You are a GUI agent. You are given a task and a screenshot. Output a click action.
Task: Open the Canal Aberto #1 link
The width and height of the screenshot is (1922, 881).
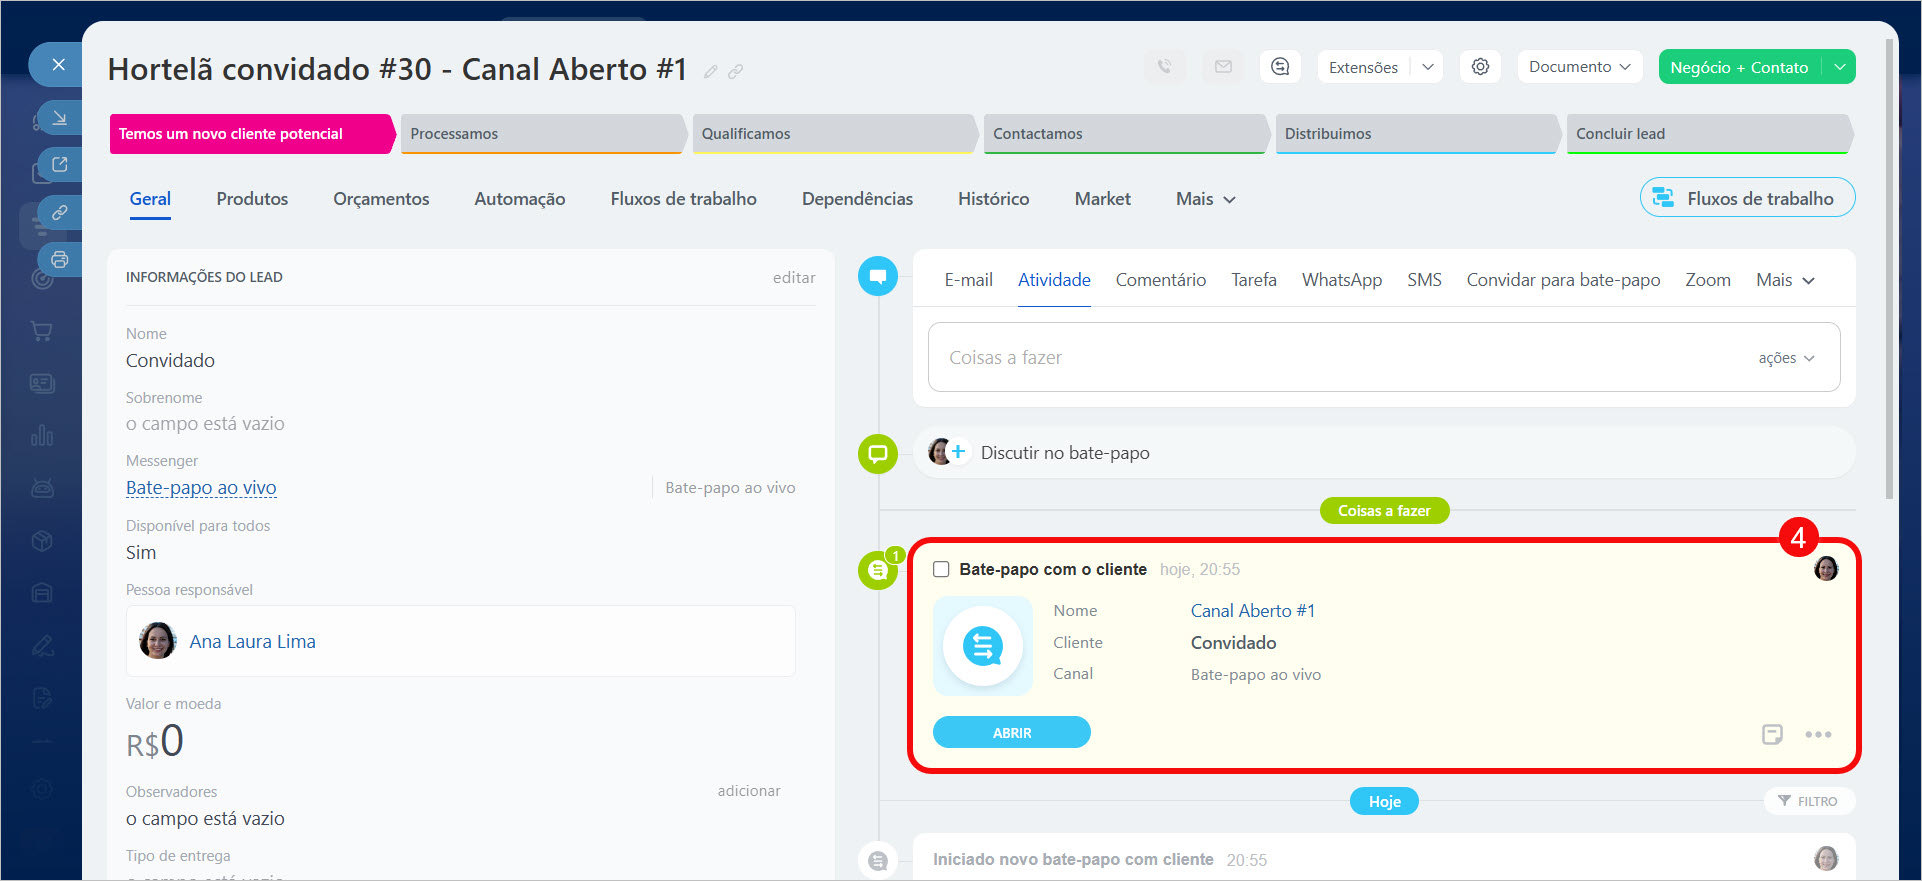point(1252,611)
